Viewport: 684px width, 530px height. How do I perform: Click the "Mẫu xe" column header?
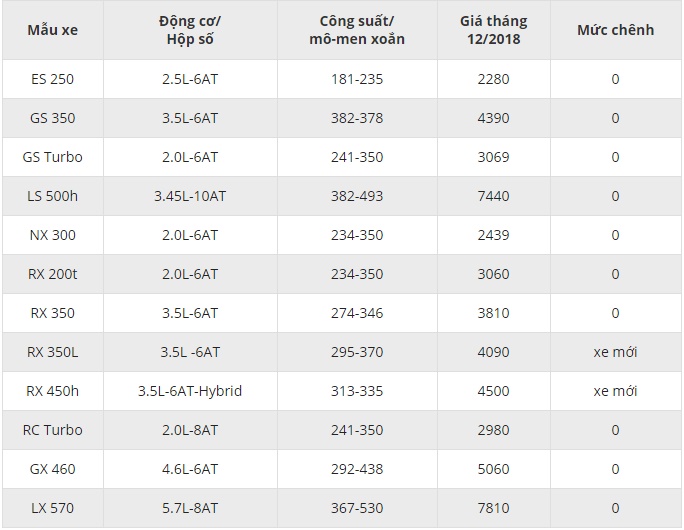click(53, 30)
